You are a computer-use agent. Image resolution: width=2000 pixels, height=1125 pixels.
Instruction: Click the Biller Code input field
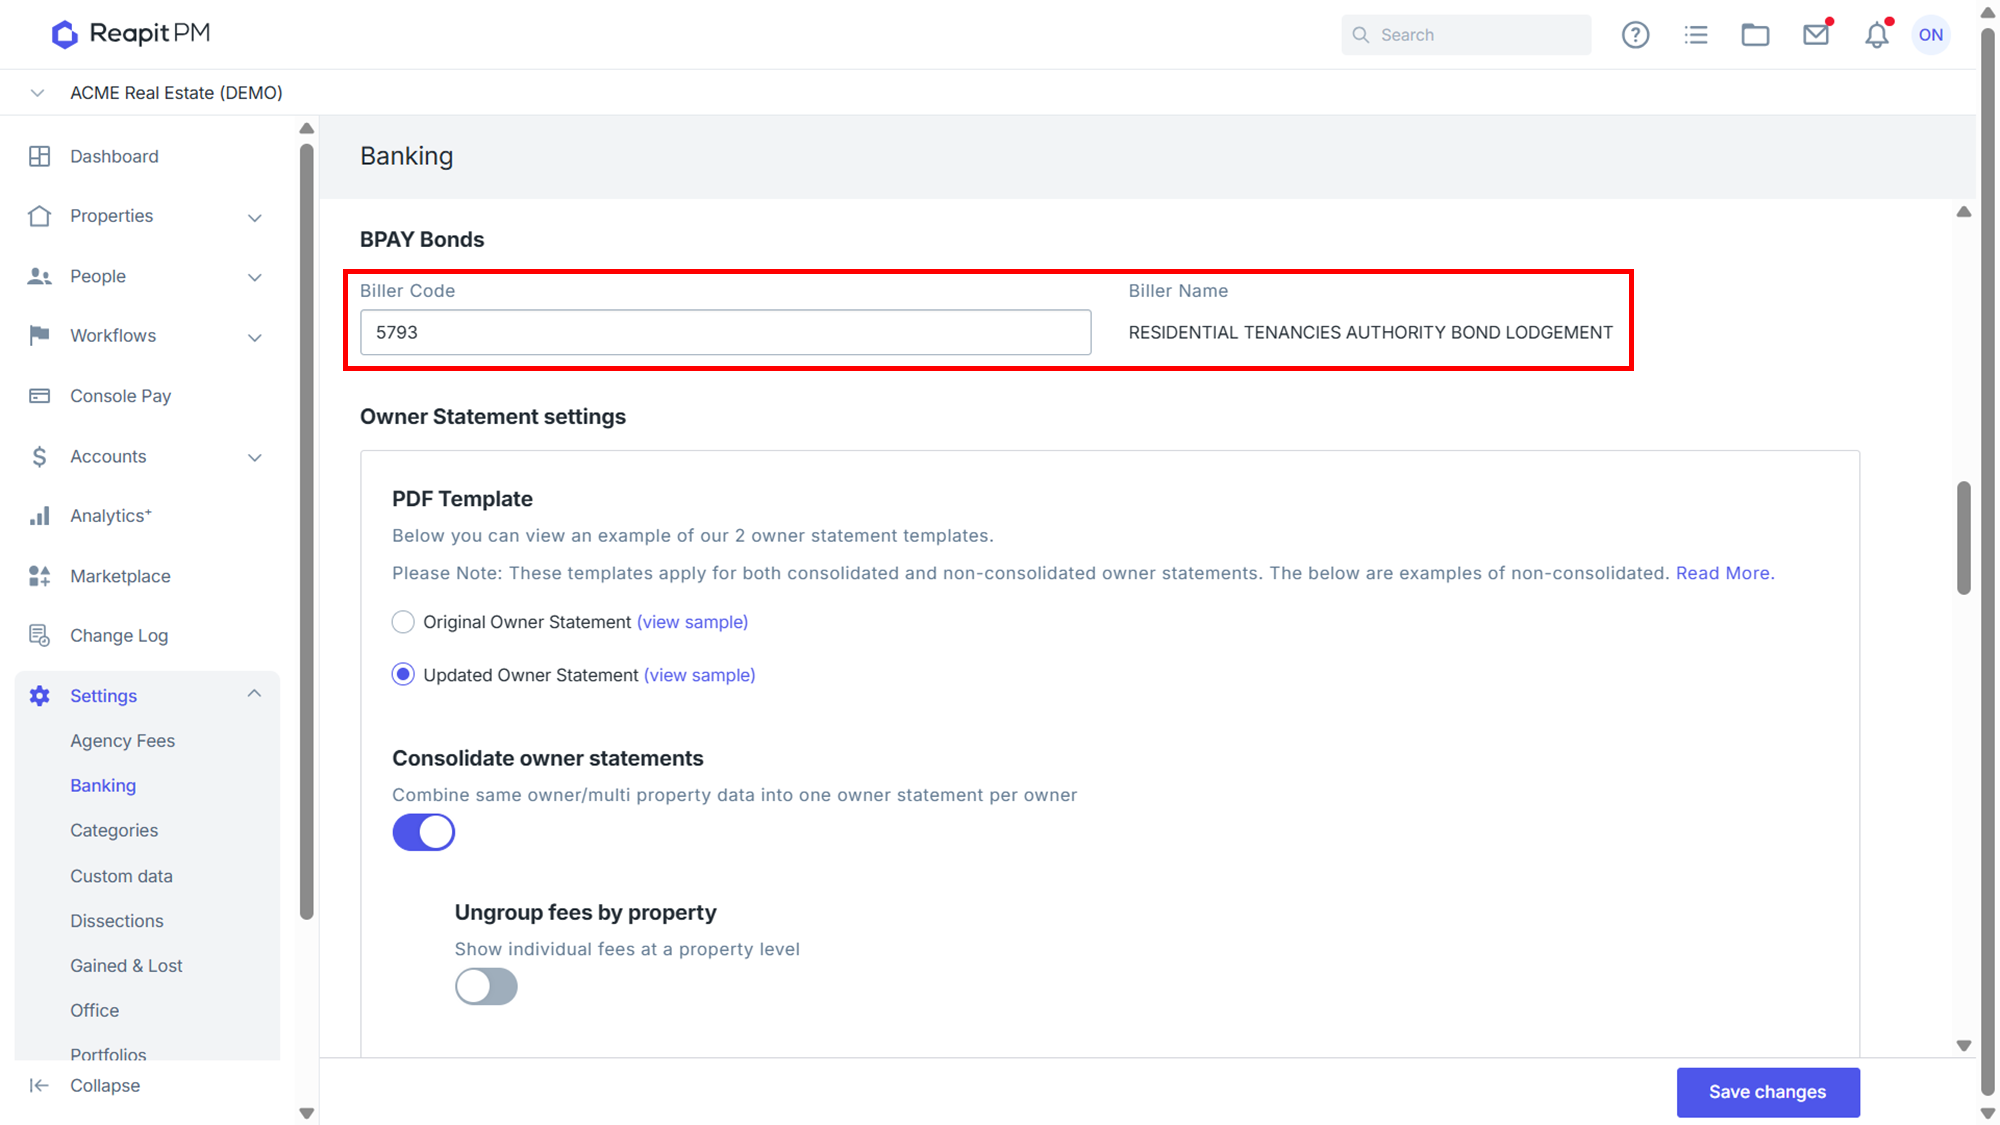click(725, 332)
